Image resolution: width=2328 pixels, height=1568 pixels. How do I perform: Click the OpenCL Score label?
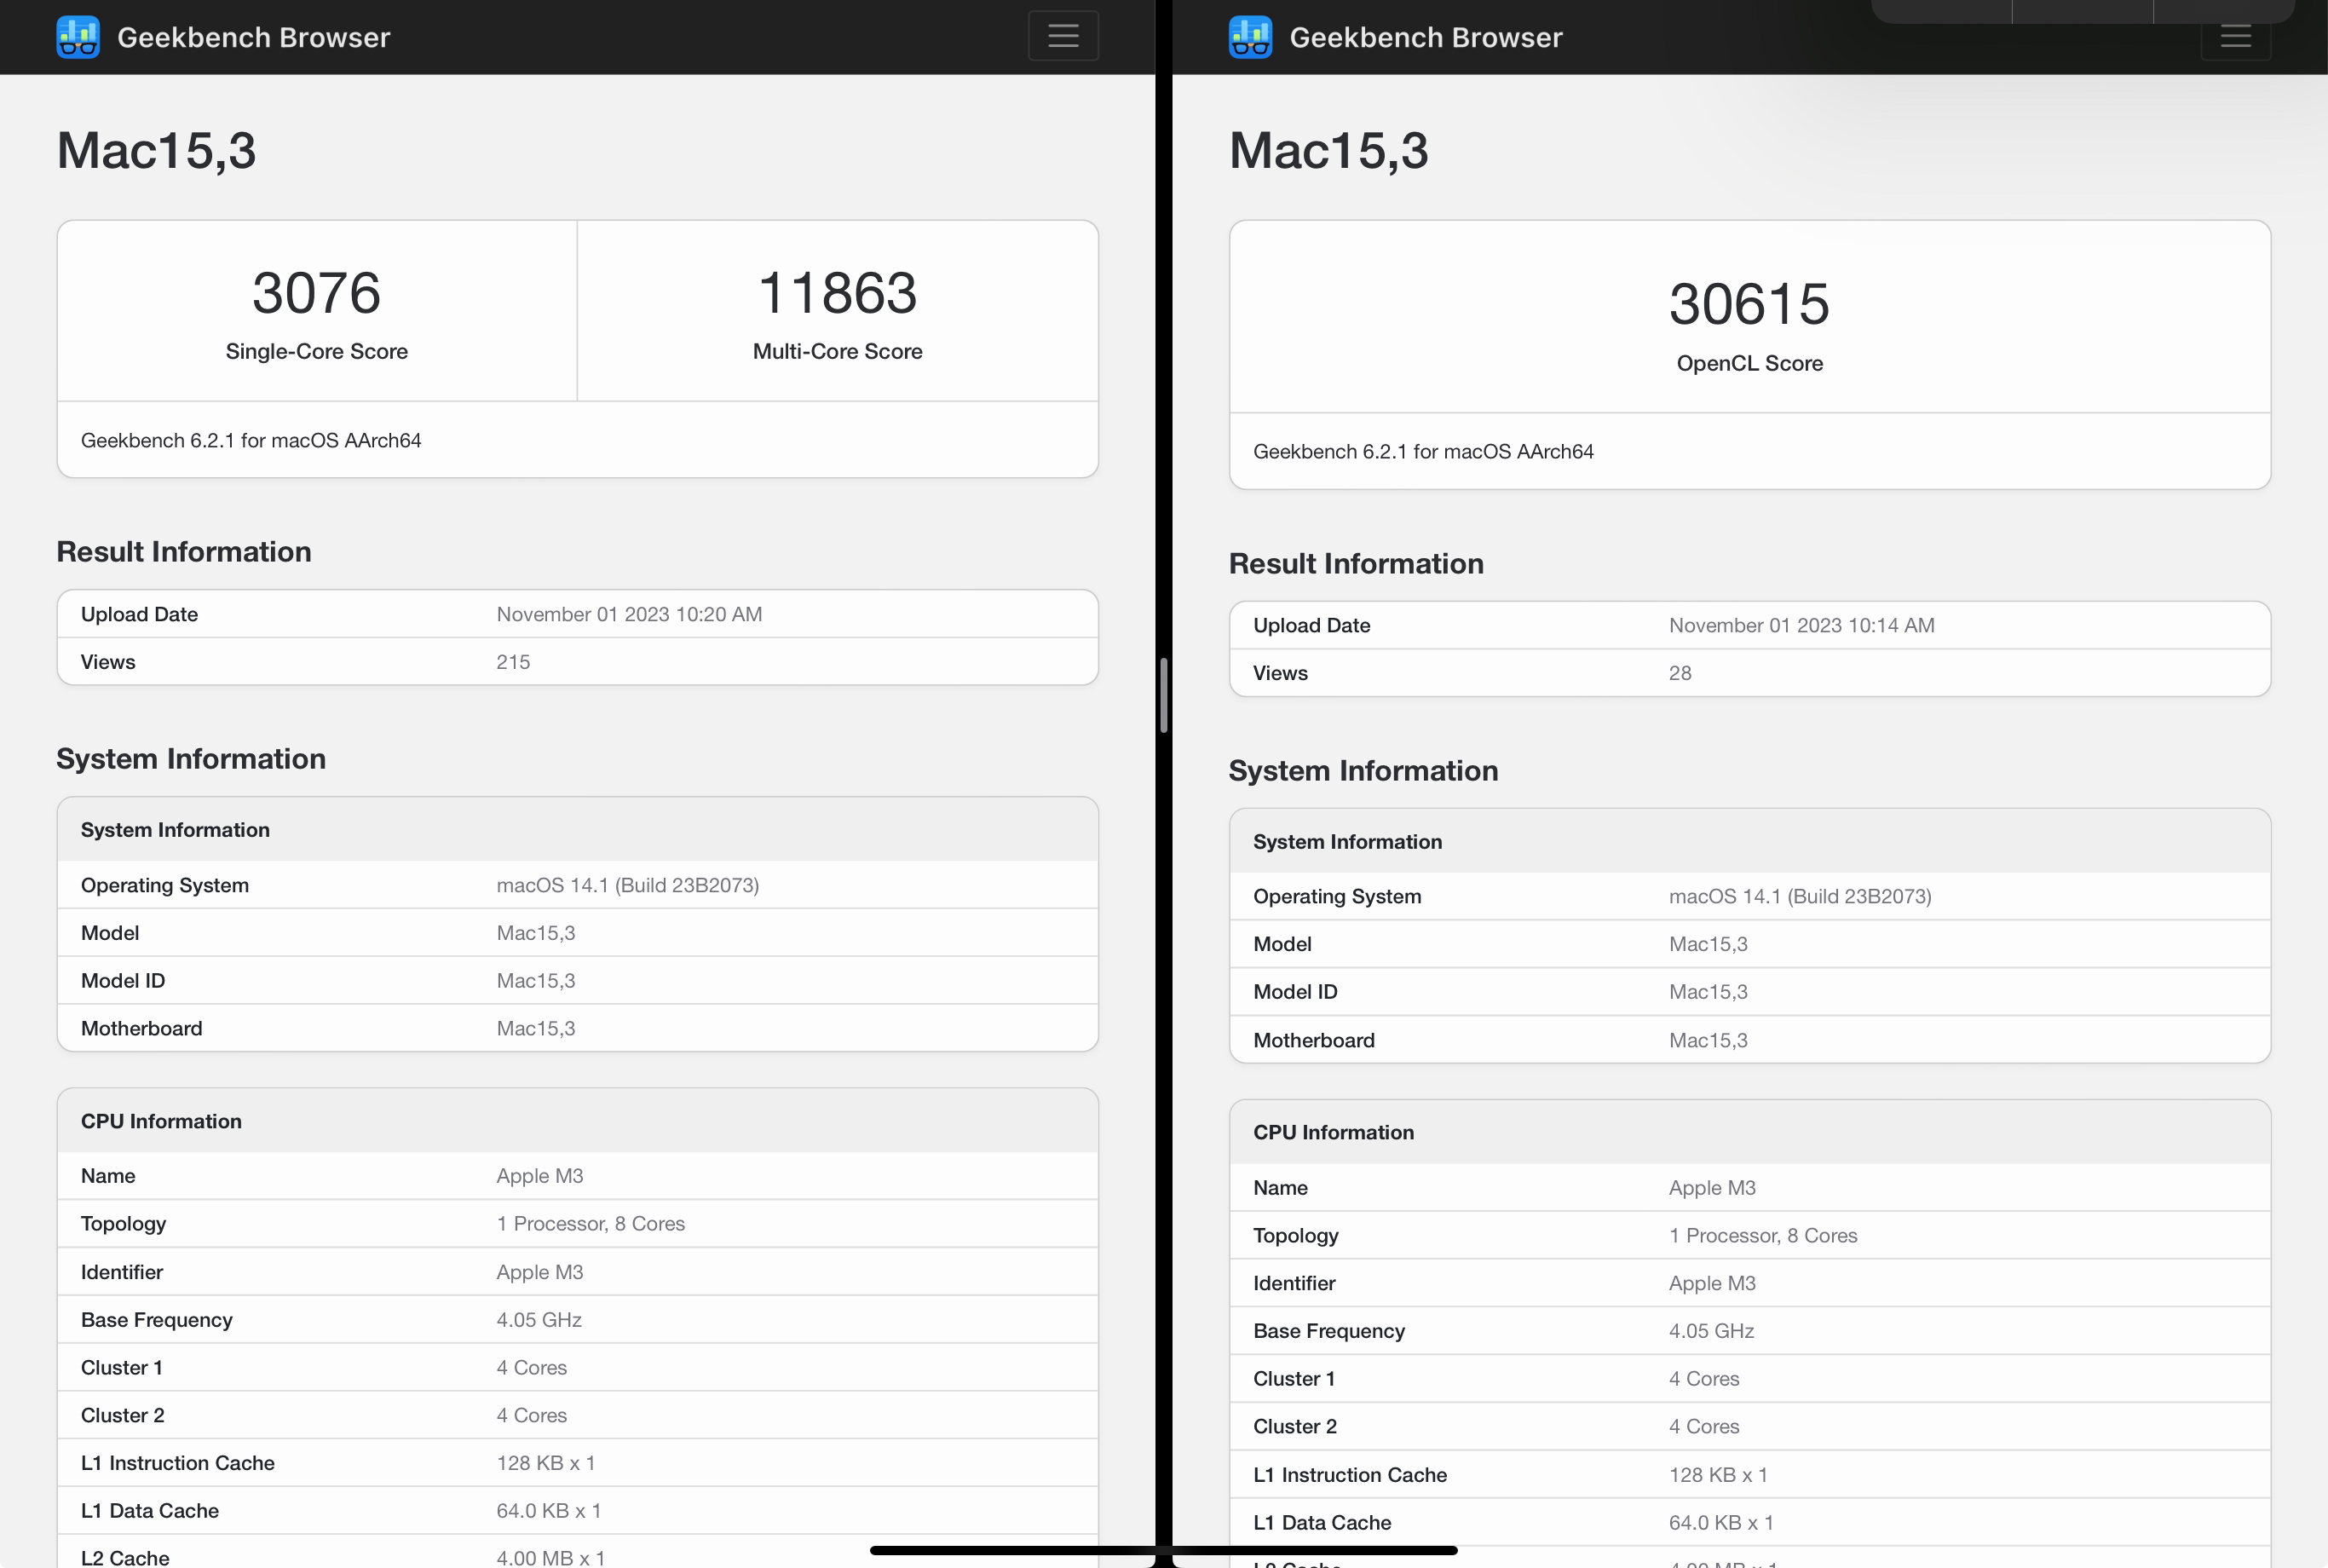1749,363
